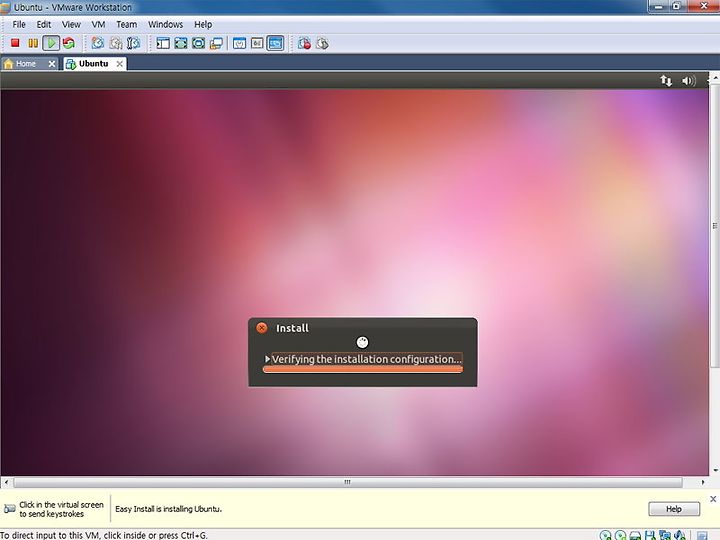Viewport: 720px width, 540px height.
Task: Click the second CD/DVD drive status icon
Action: click(620, 535)
